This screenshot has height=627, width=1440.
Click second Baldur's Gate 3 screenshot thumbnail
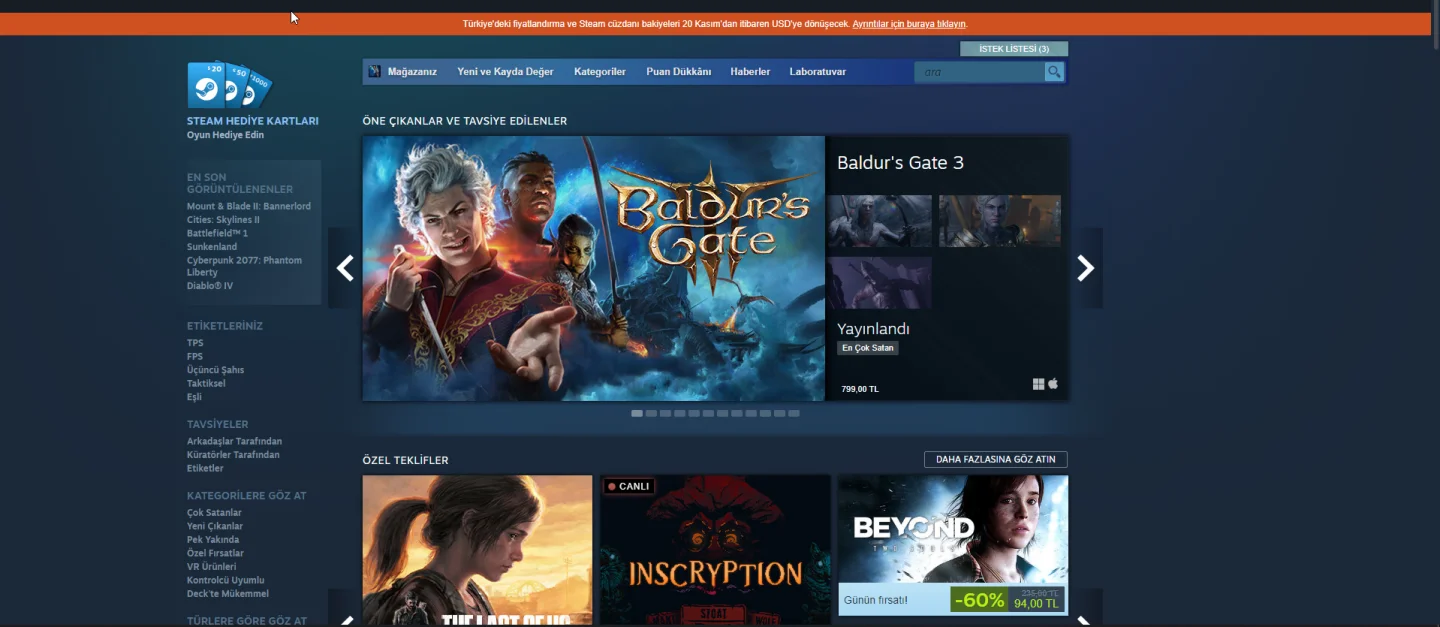tap(1000, 221)
